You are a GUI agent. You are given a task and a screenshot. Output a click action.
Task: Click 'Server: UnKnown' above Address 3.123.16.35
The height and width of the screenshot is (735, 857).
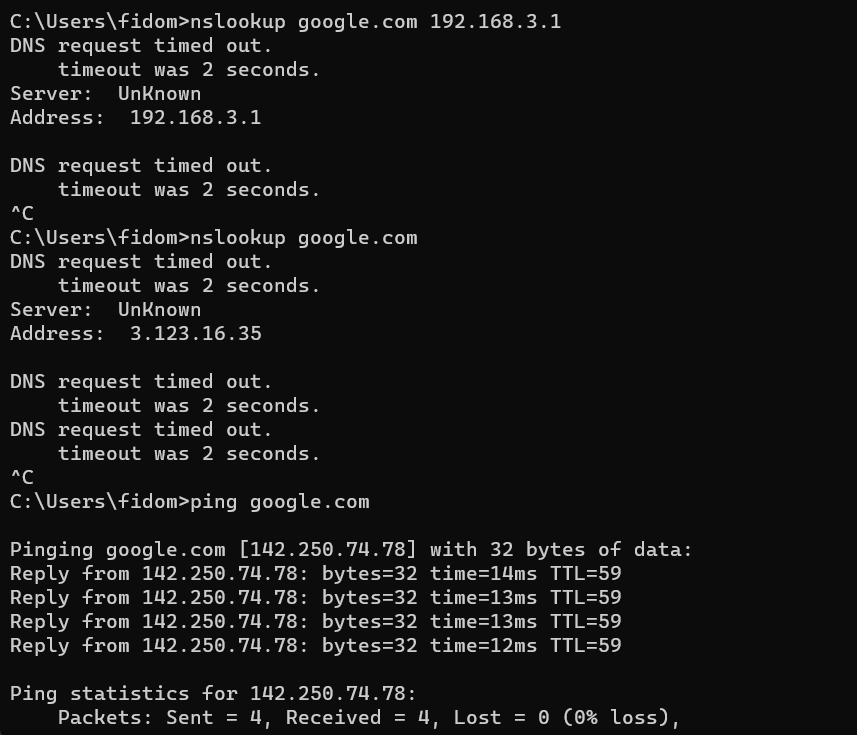point(105,309)
